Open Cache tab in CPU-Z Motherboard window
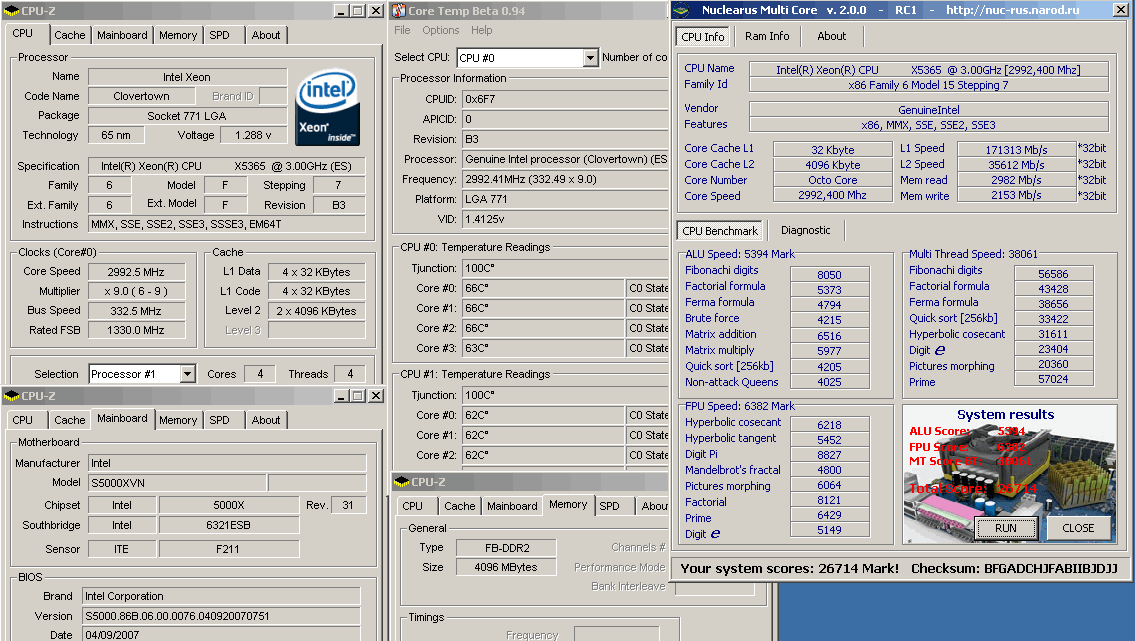Image resolution: width=1135 pixels, height=641 pixels. [69, 420]
